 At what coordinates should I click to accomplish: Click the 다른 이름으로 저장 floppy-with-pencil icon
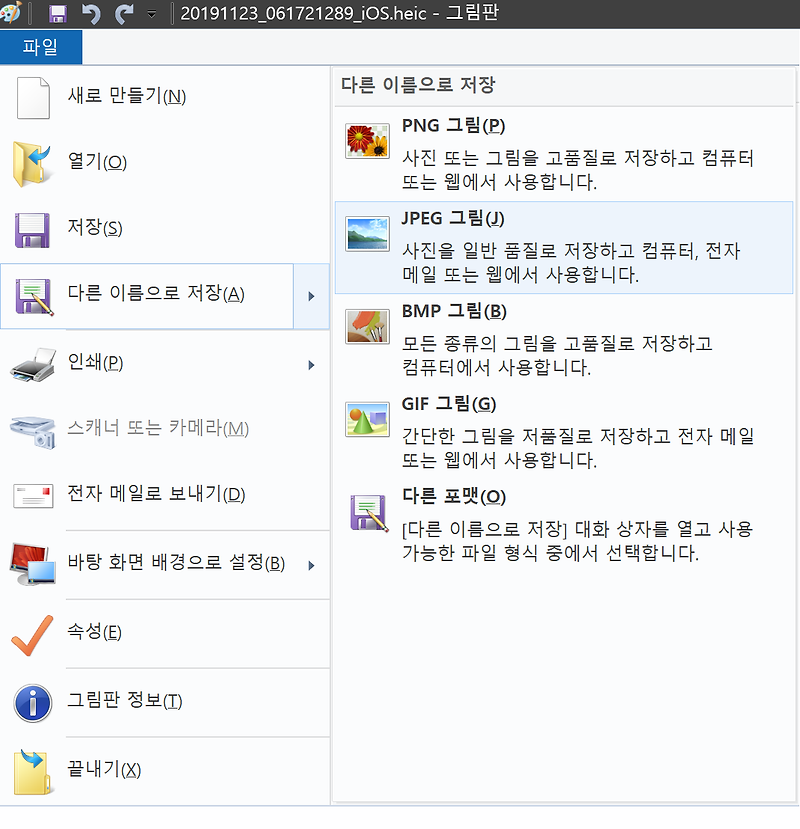coord(34,297)
